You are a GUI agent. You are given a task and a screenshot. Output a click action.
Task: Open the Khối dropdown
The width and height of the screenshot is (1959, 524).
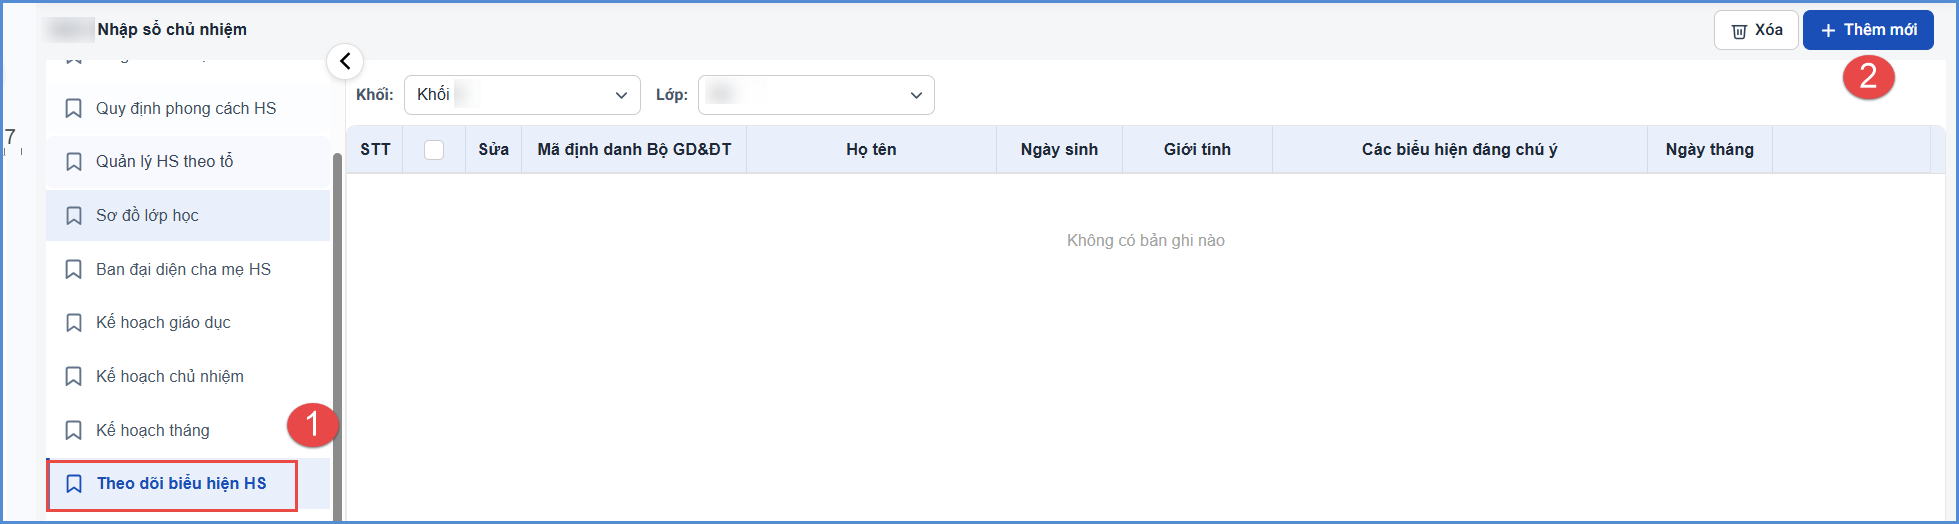tap(522, 95)
